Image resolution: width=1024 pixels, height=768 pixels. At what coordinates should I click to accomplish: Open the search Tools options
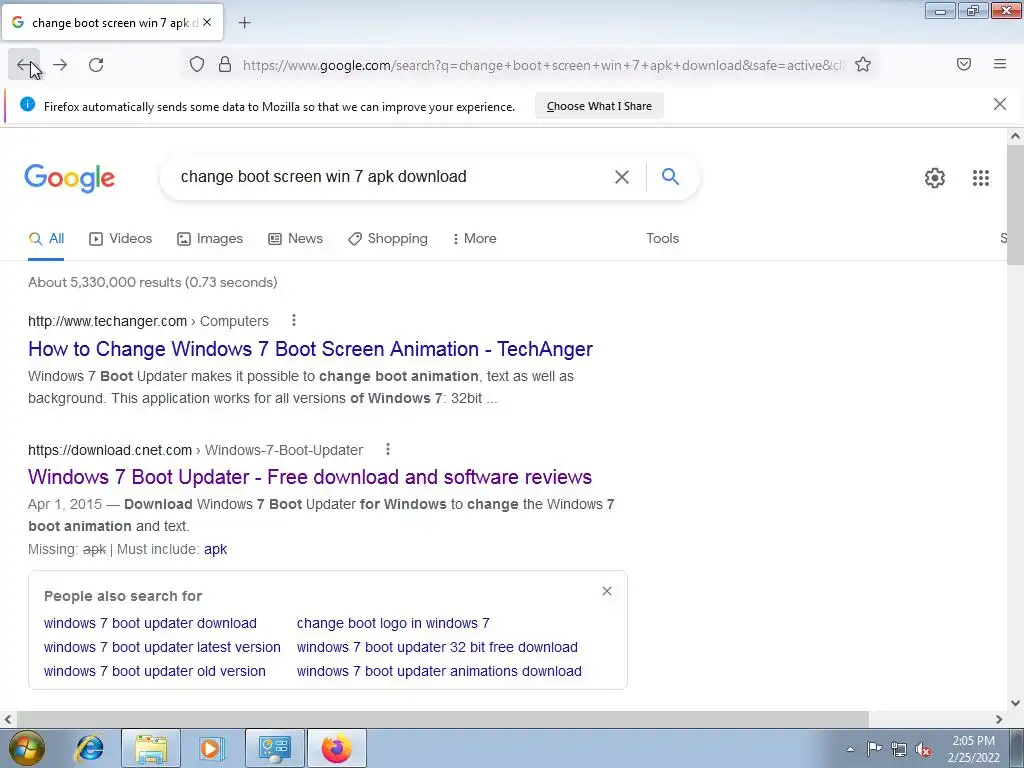click(x=662, y=239)
